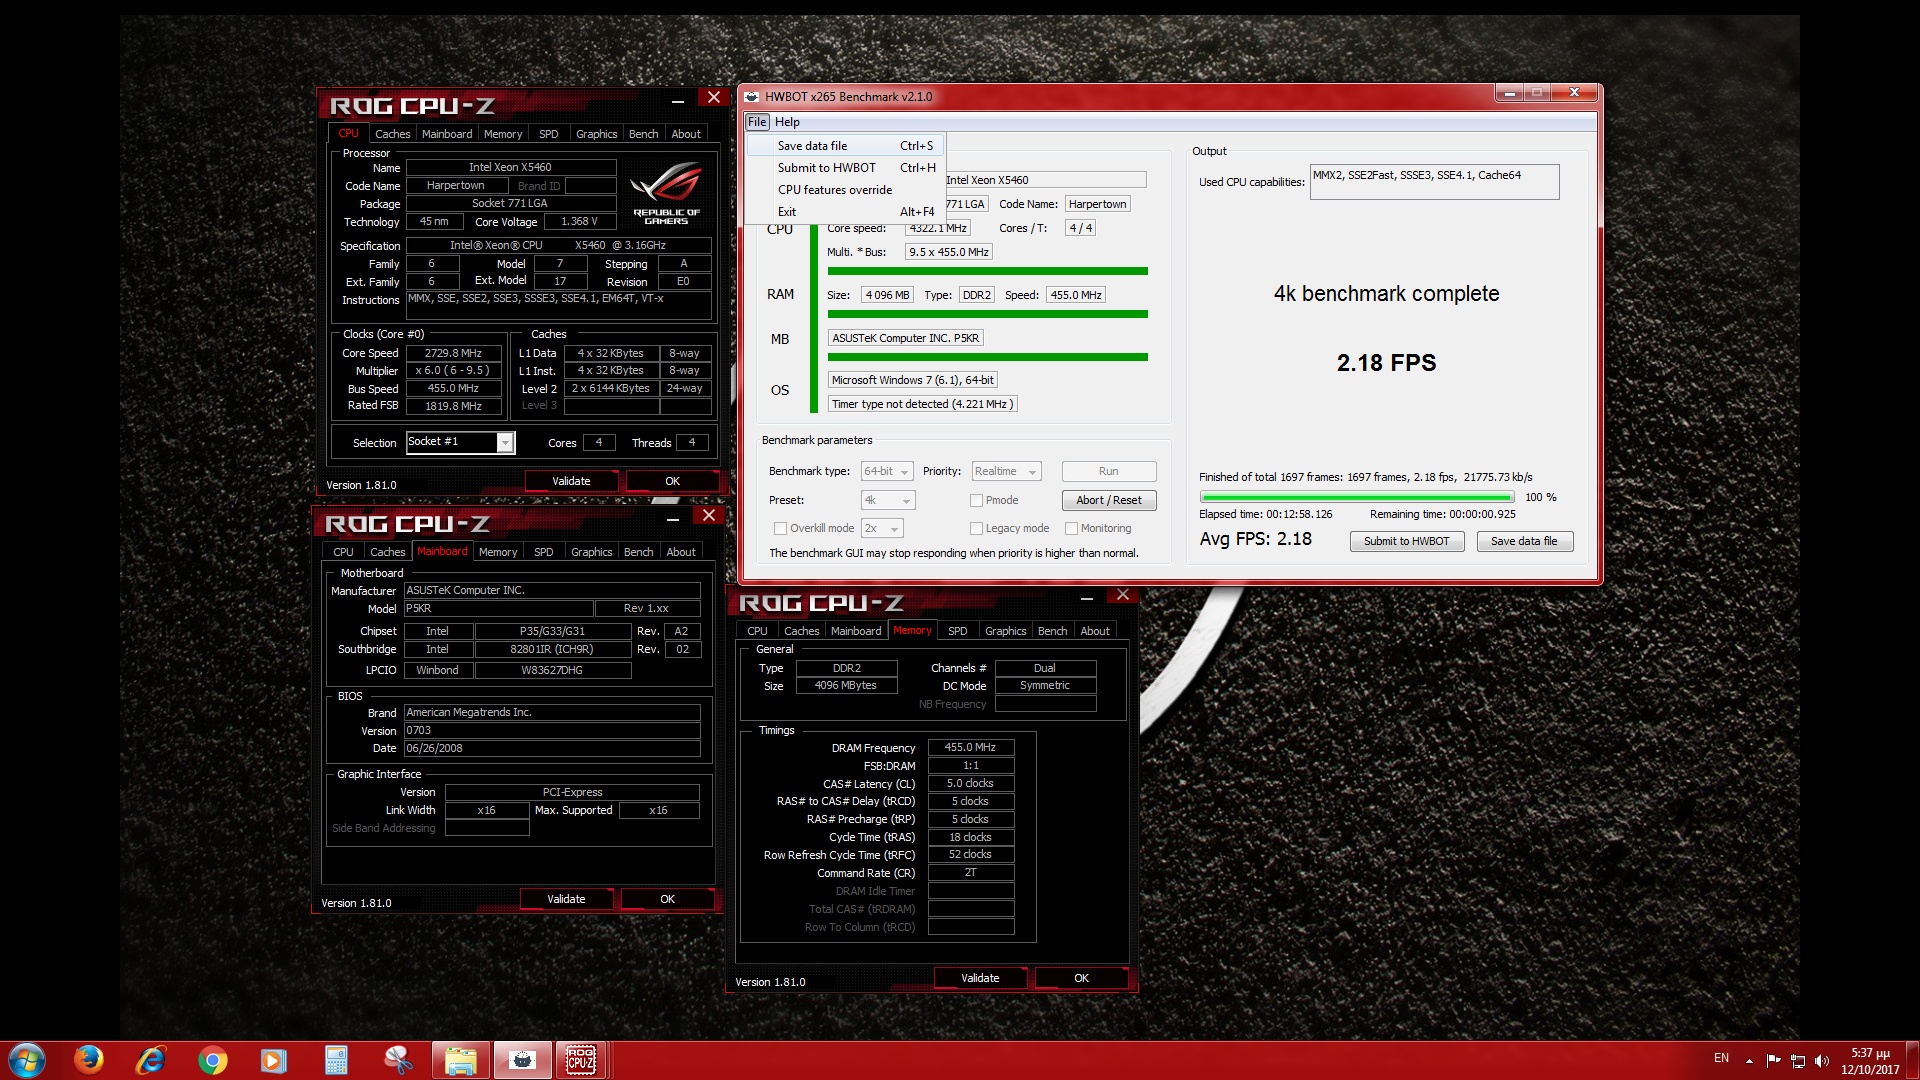Click Abort / Reset button
Screen dimensions: 1920x1080
1108,500
